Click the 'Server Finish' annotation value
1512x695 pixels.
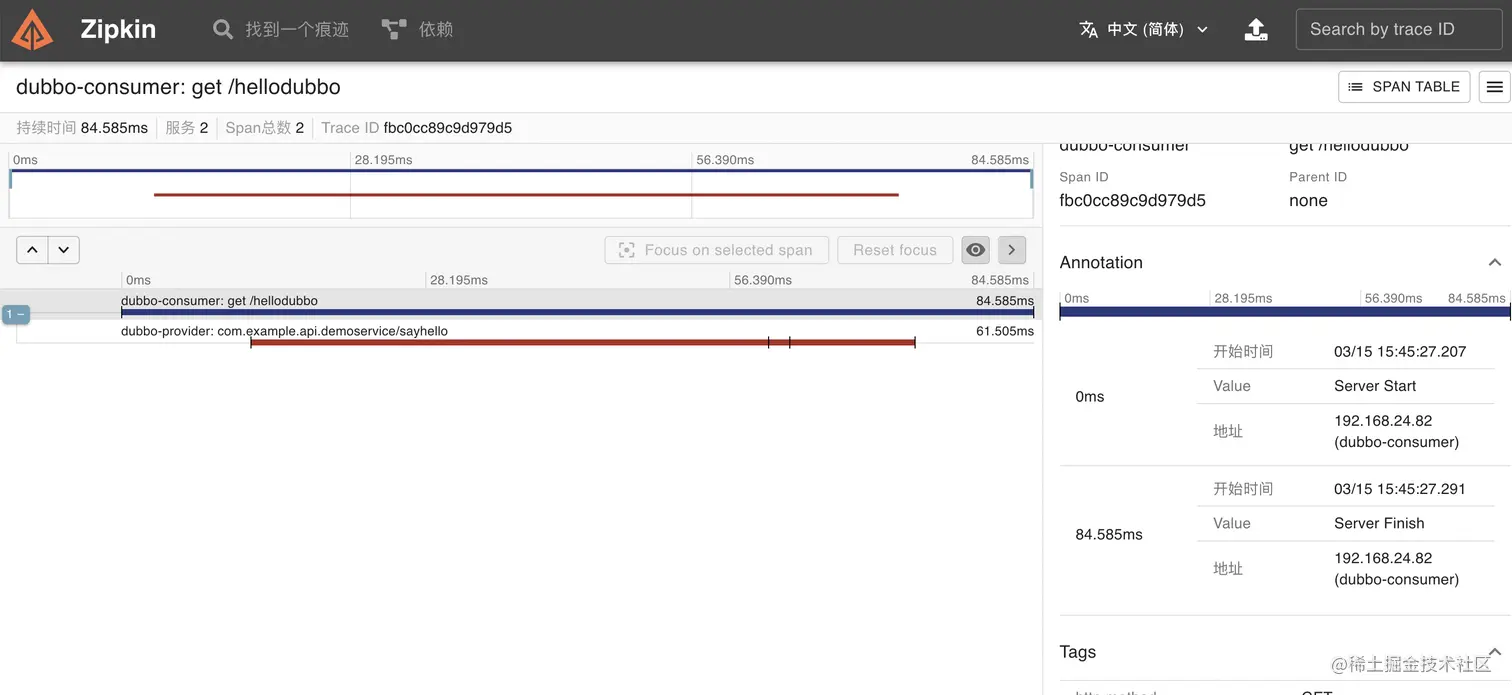coord(1379,523)
